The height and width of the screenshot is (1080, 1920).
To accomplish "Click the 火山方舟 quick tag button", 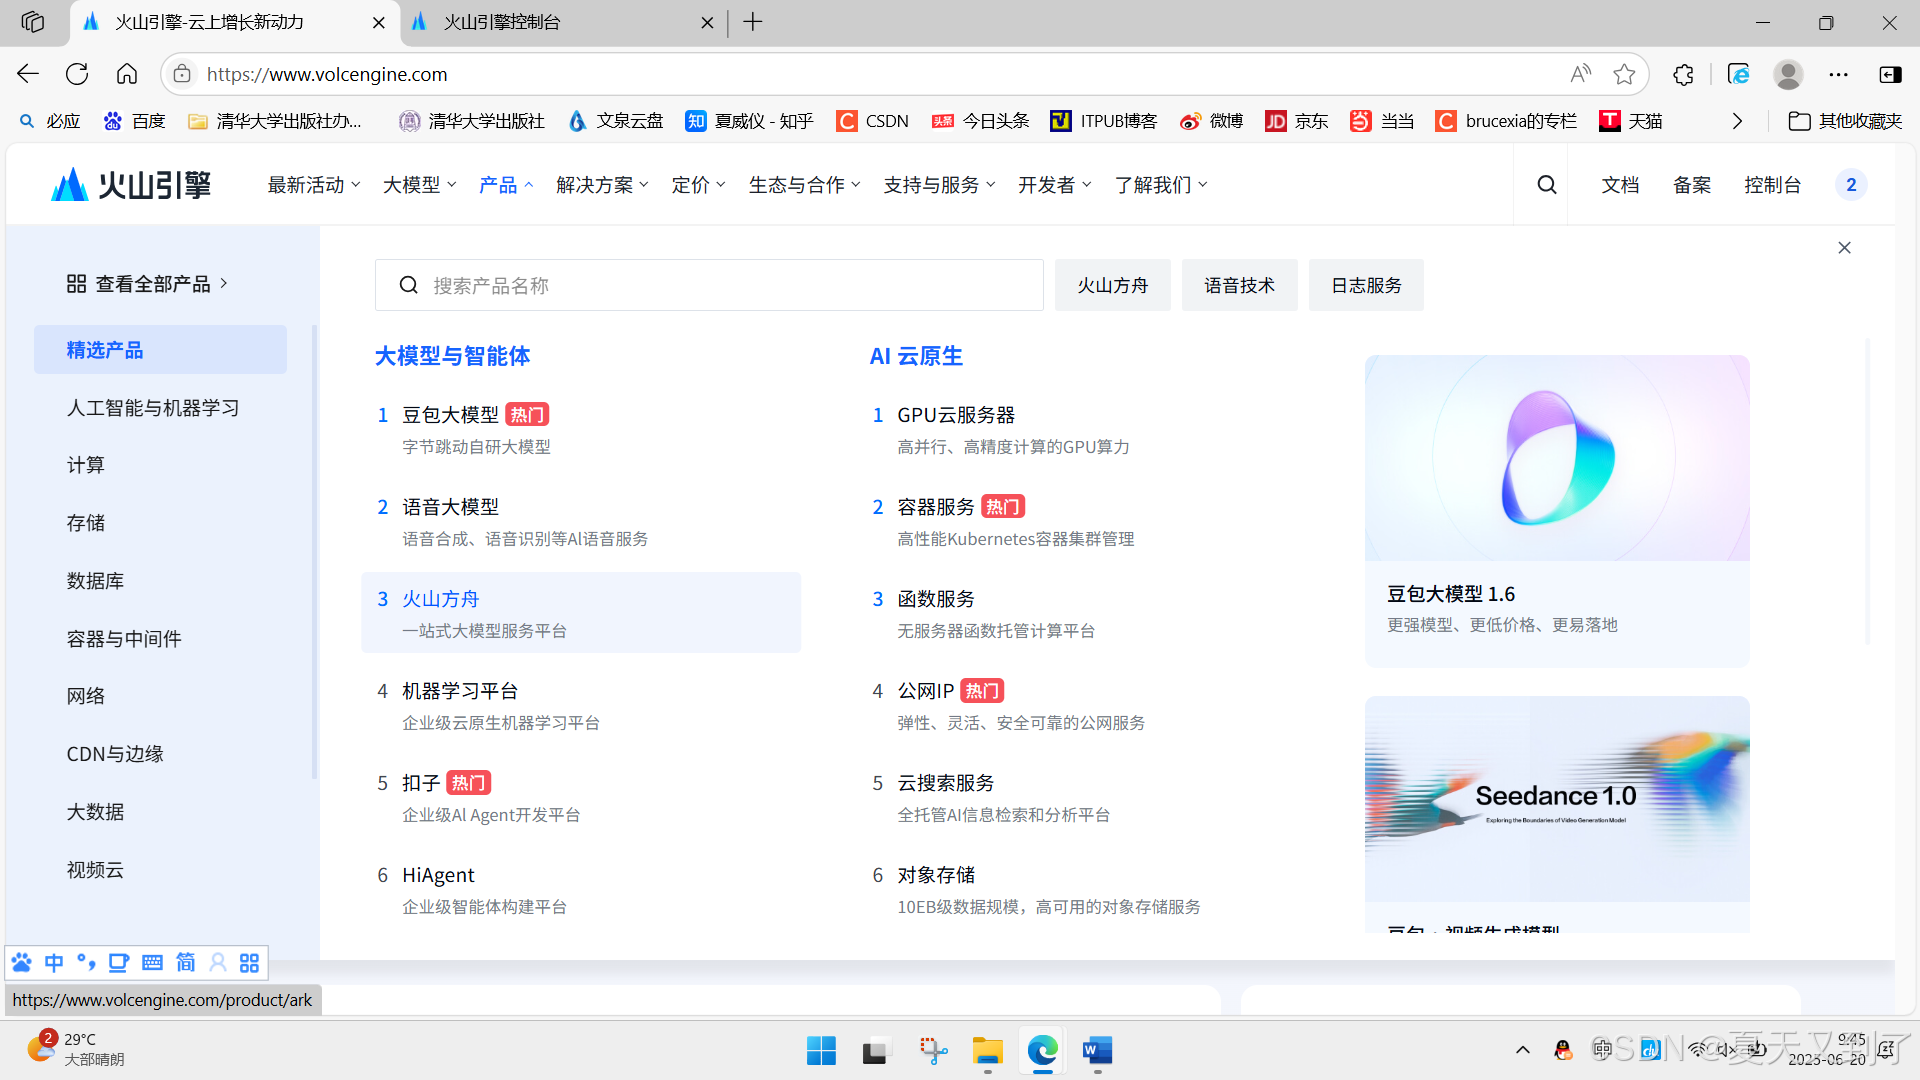I will pos(1112,286).
